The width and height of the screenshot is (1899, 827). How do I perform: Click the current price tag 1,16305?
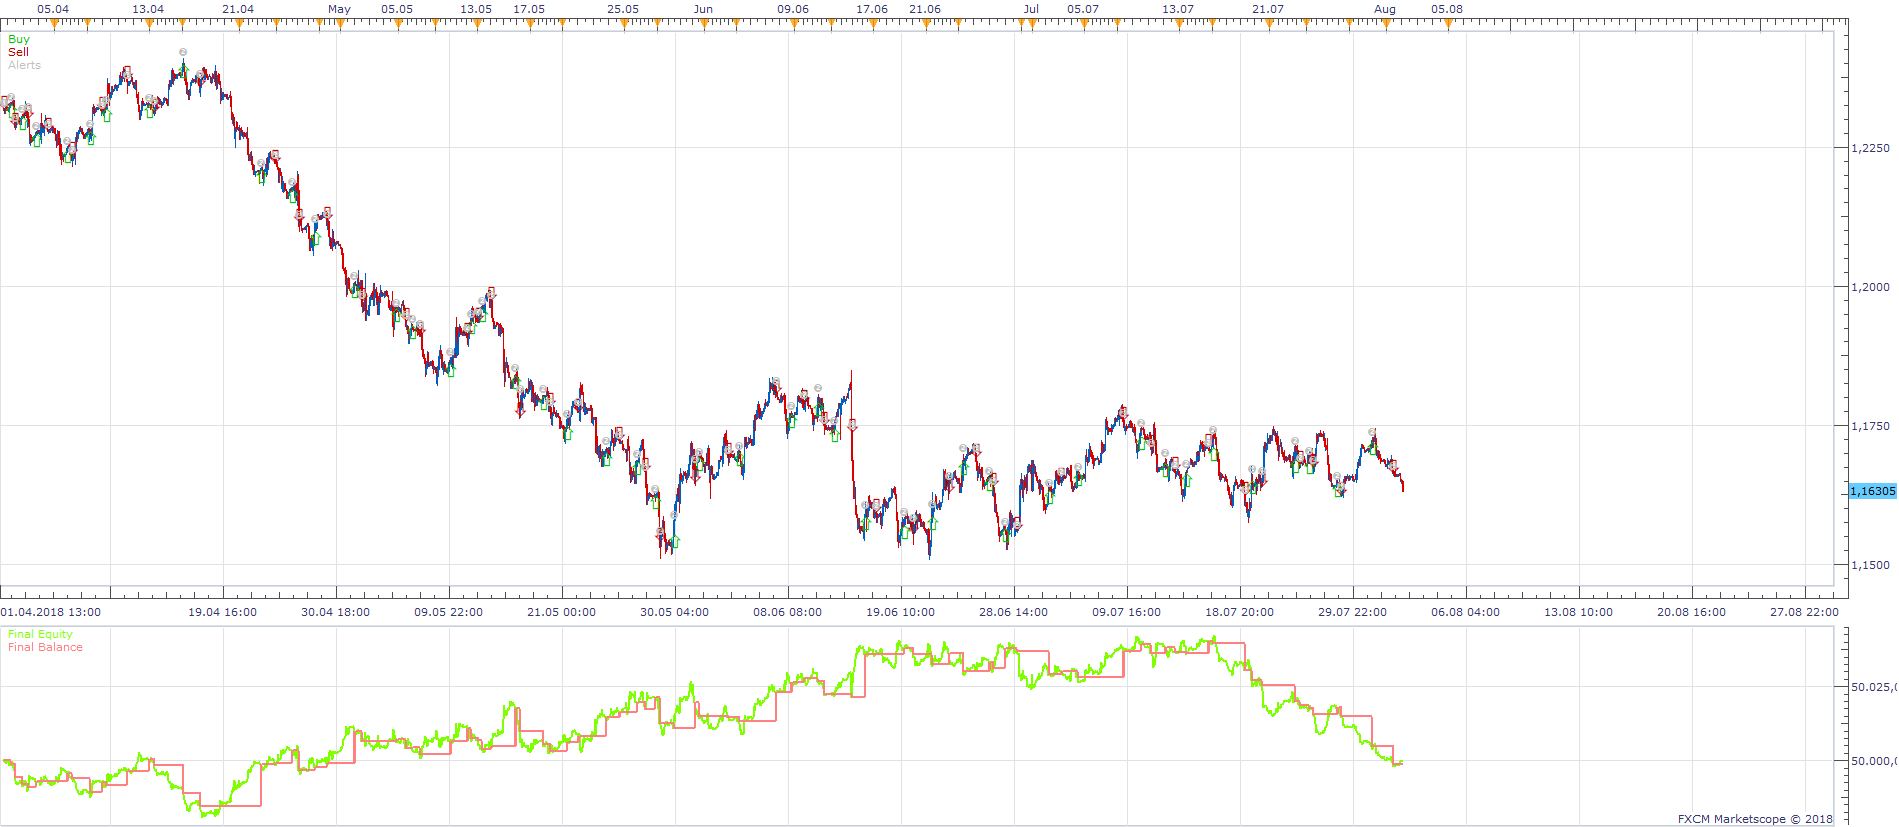tap(1872, 491)
